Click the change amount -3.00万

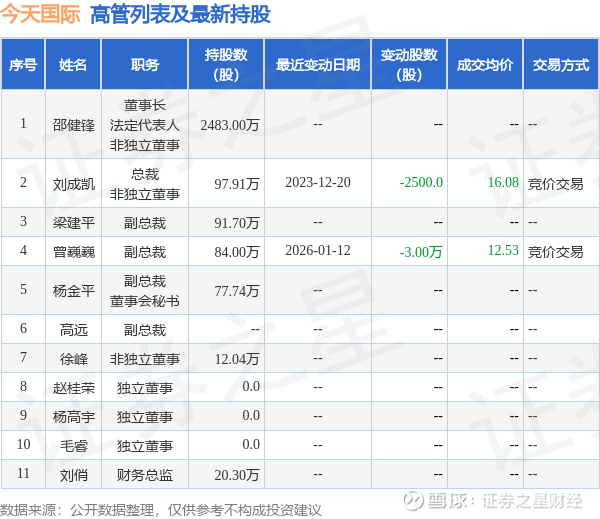(x=421, y=252)
